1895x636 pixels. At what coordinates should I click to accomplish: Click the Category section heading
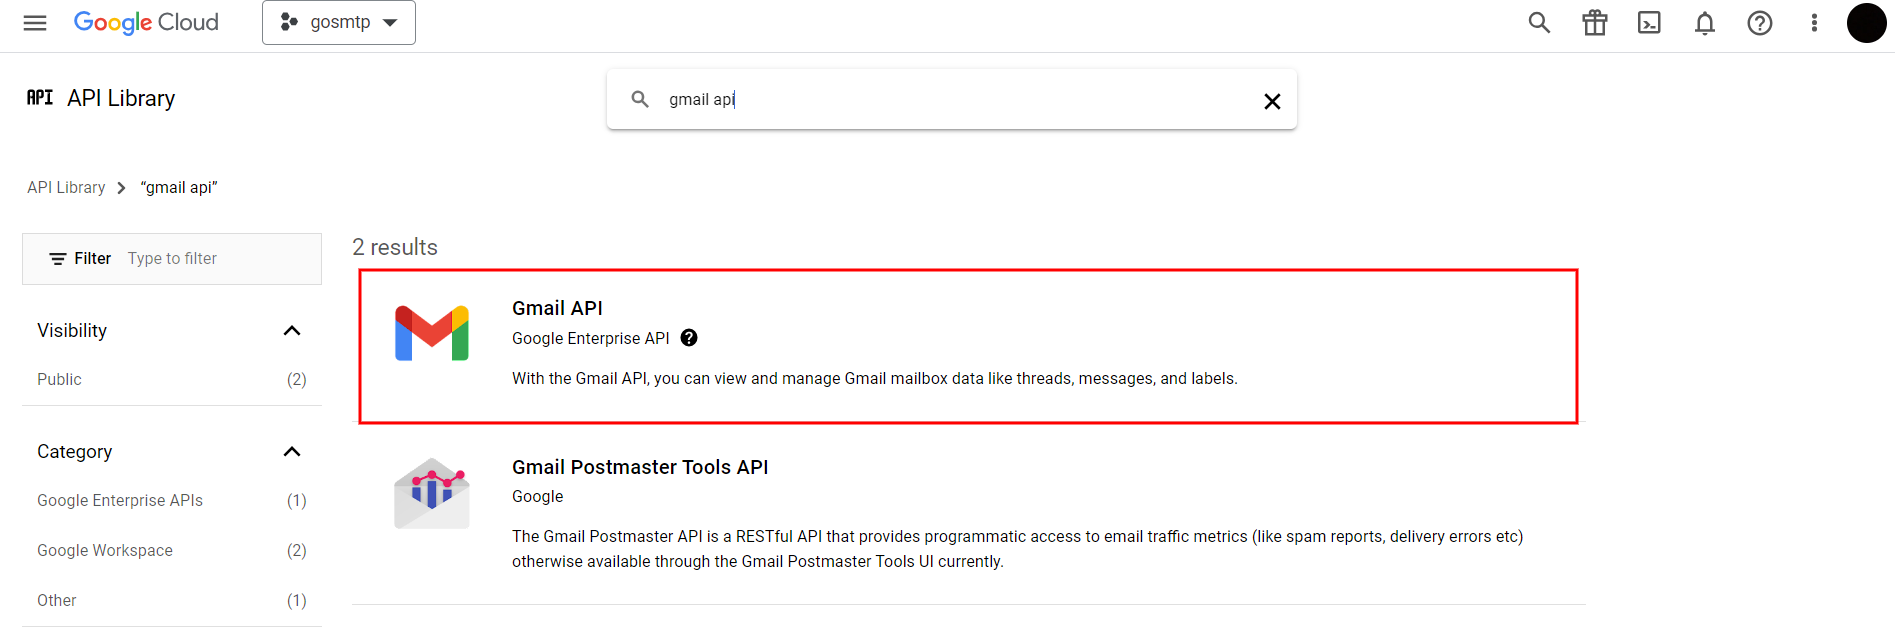(x=75, y=451)
